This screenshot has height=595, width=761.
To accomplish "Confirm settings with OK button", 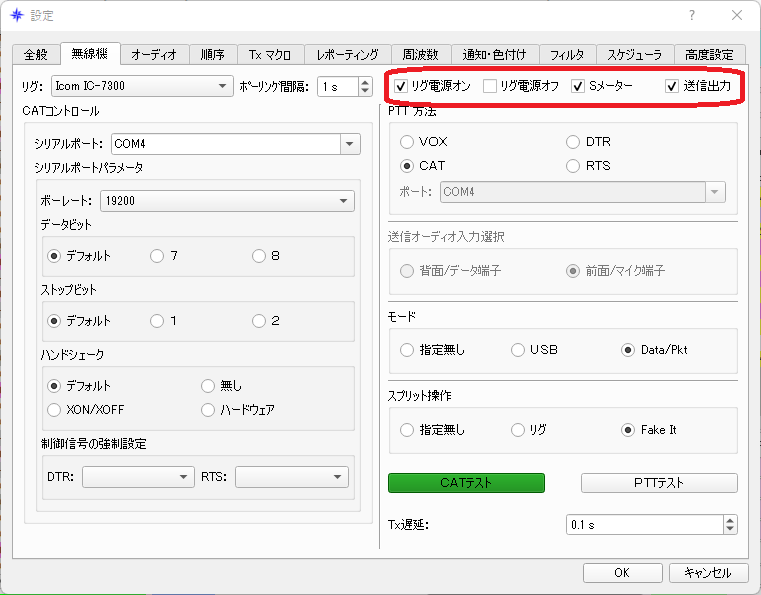I will (623, 573).
